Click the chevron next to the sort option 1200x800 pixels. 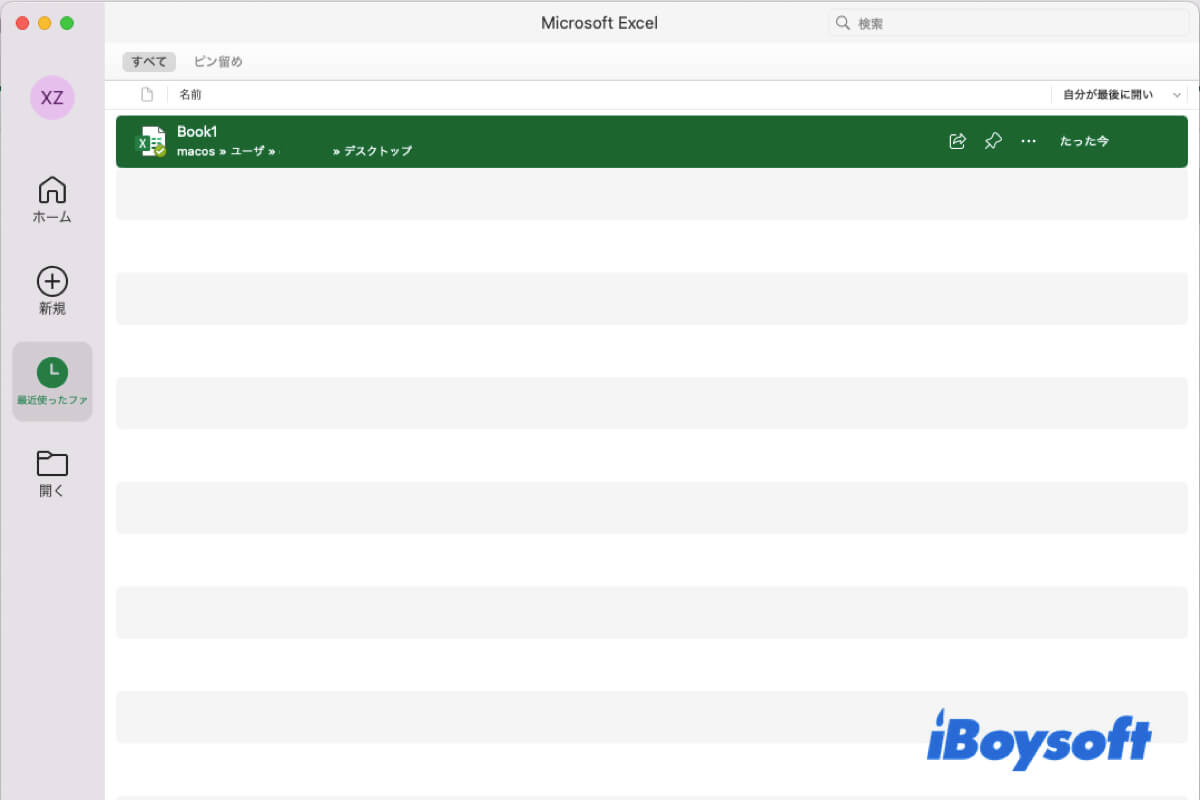[x=1176, y=93]
